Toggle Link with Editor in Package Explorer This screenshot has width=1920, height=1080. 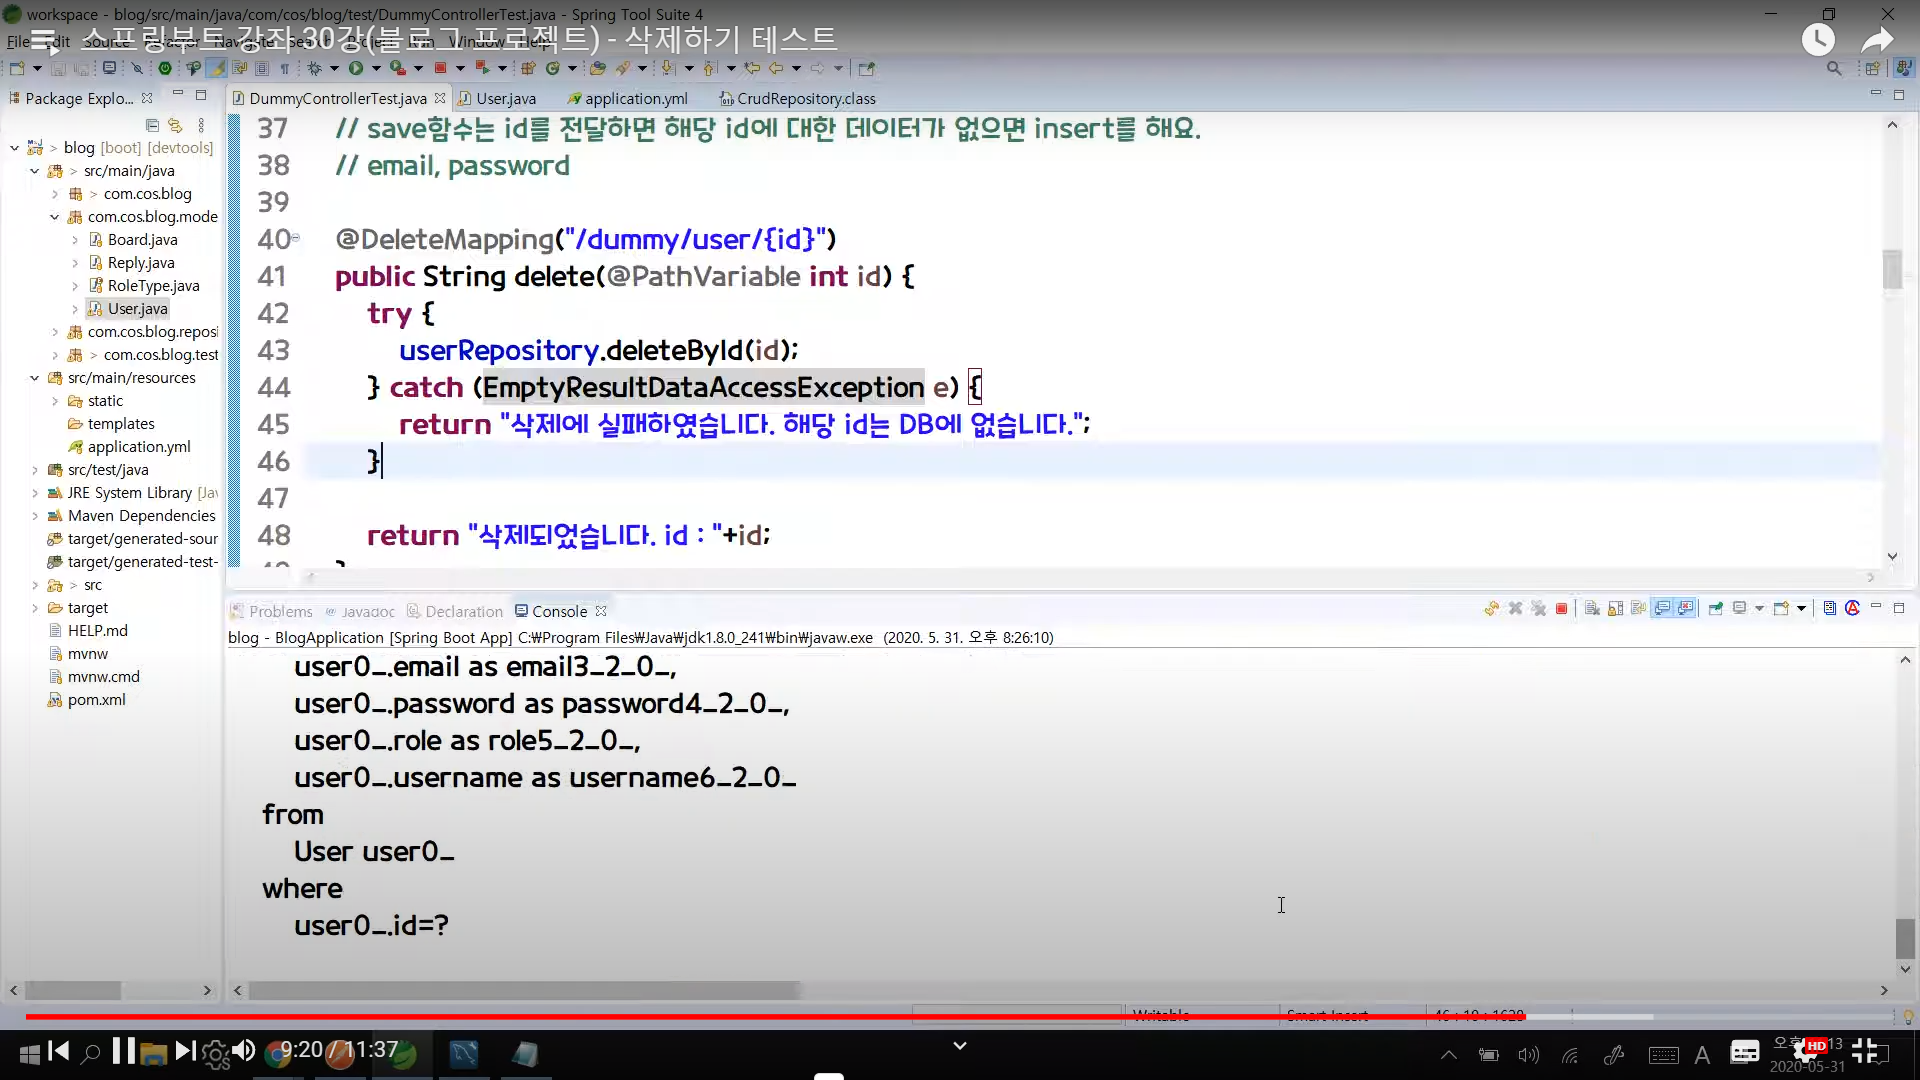(x=175, y=125)
